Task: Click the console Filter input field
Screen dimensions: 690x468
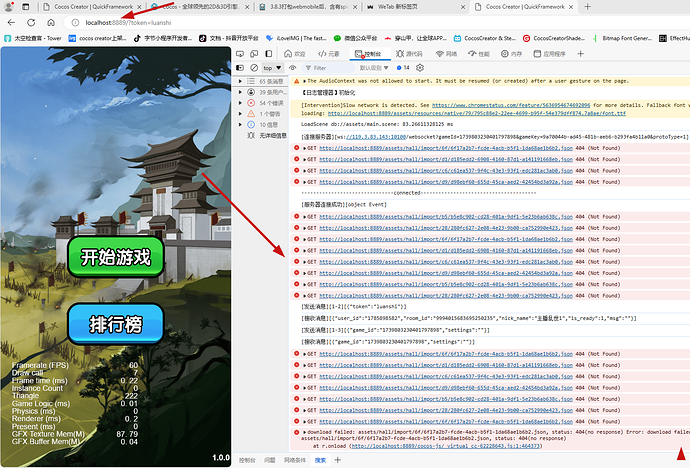Action: point(329,68)
